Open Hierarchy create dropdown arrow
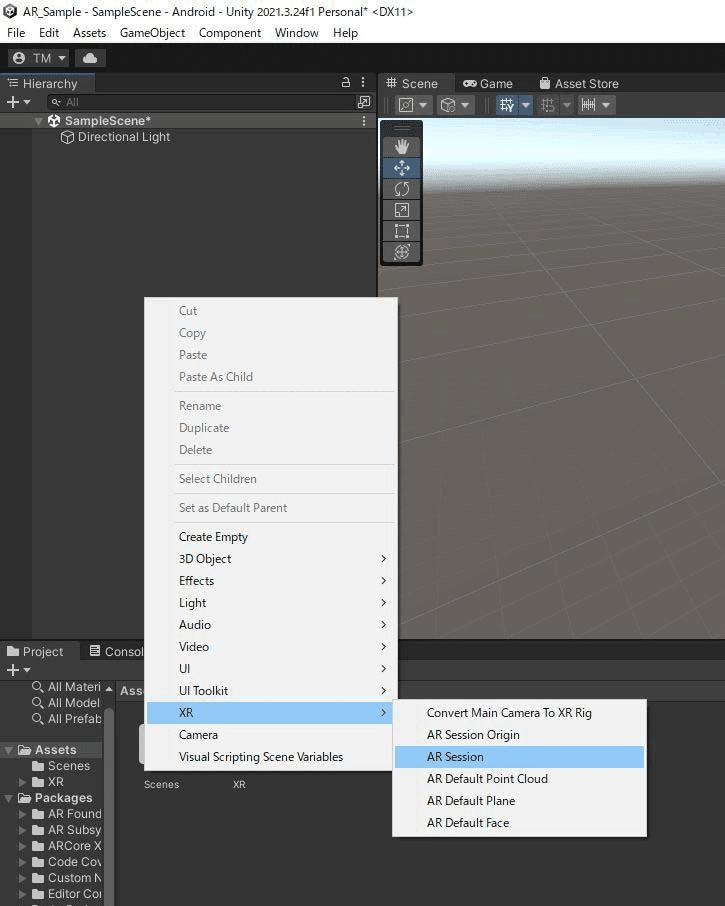Image resolution: width=725 pixels, height=906 pixels. [x=27, y=102]
